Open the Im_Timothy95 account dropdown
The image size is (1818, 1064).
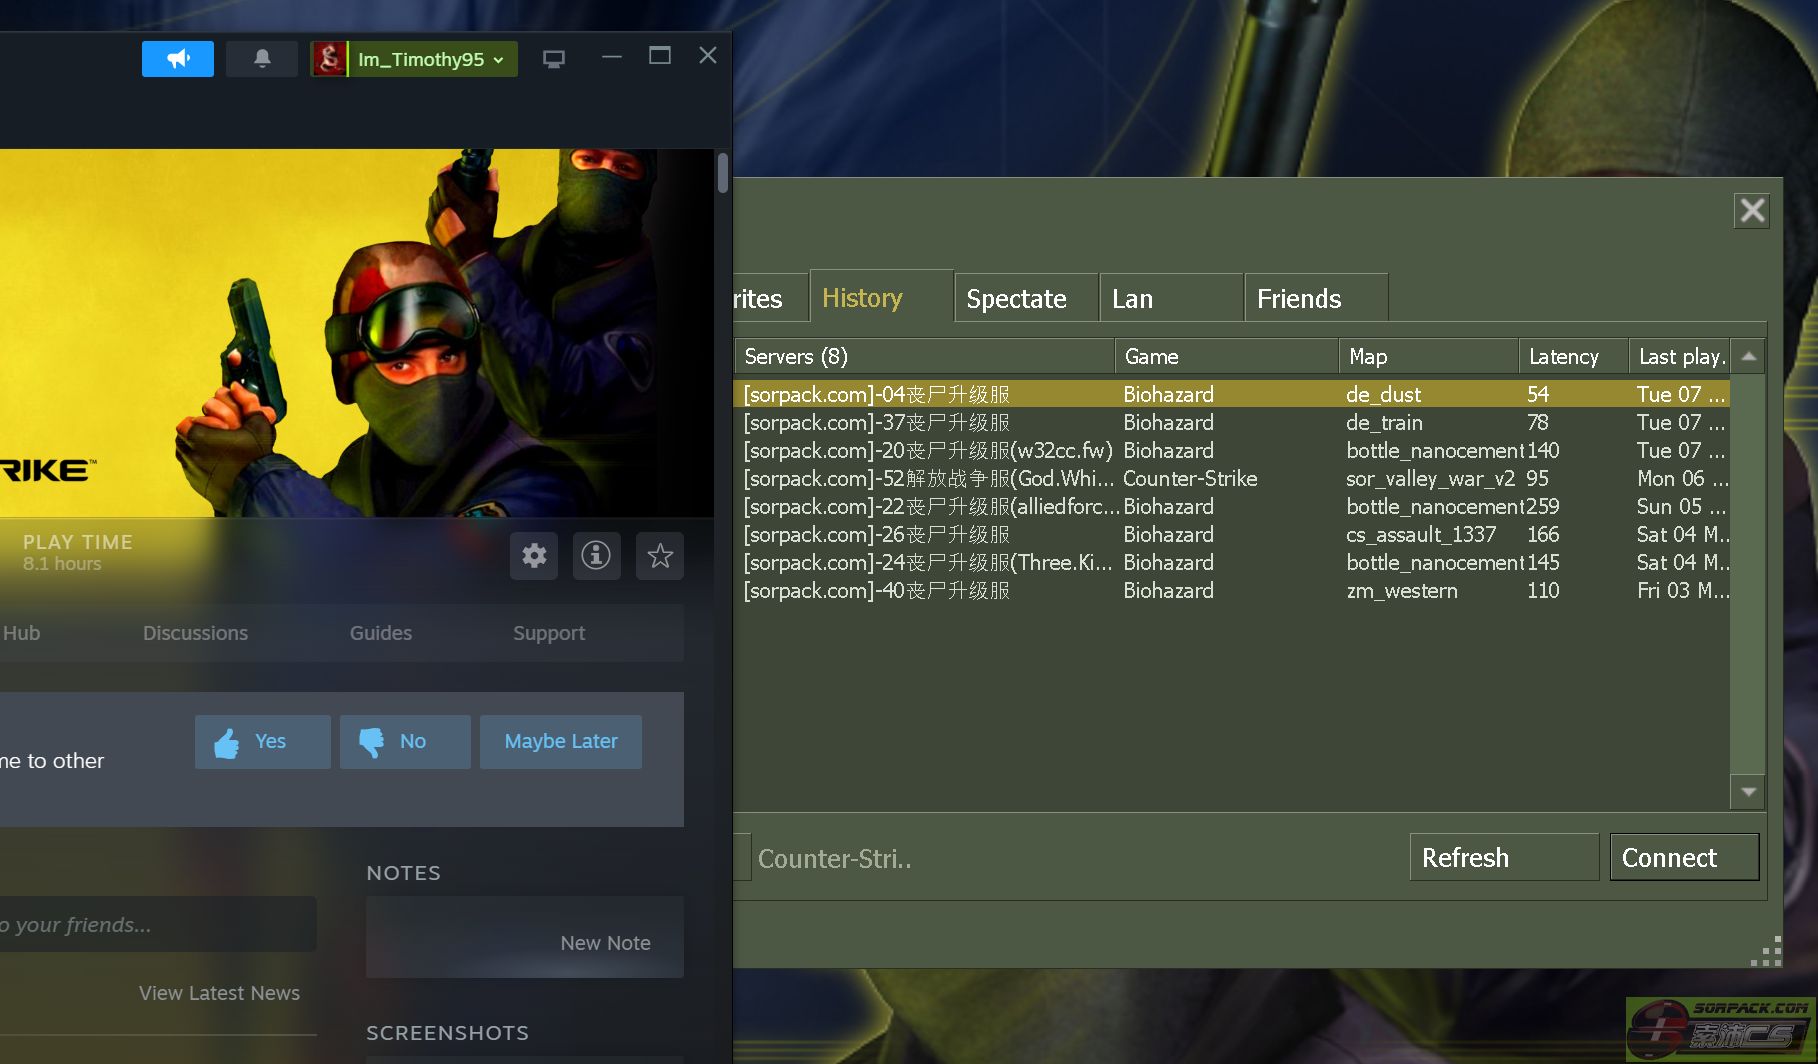(x=414, y=59)
